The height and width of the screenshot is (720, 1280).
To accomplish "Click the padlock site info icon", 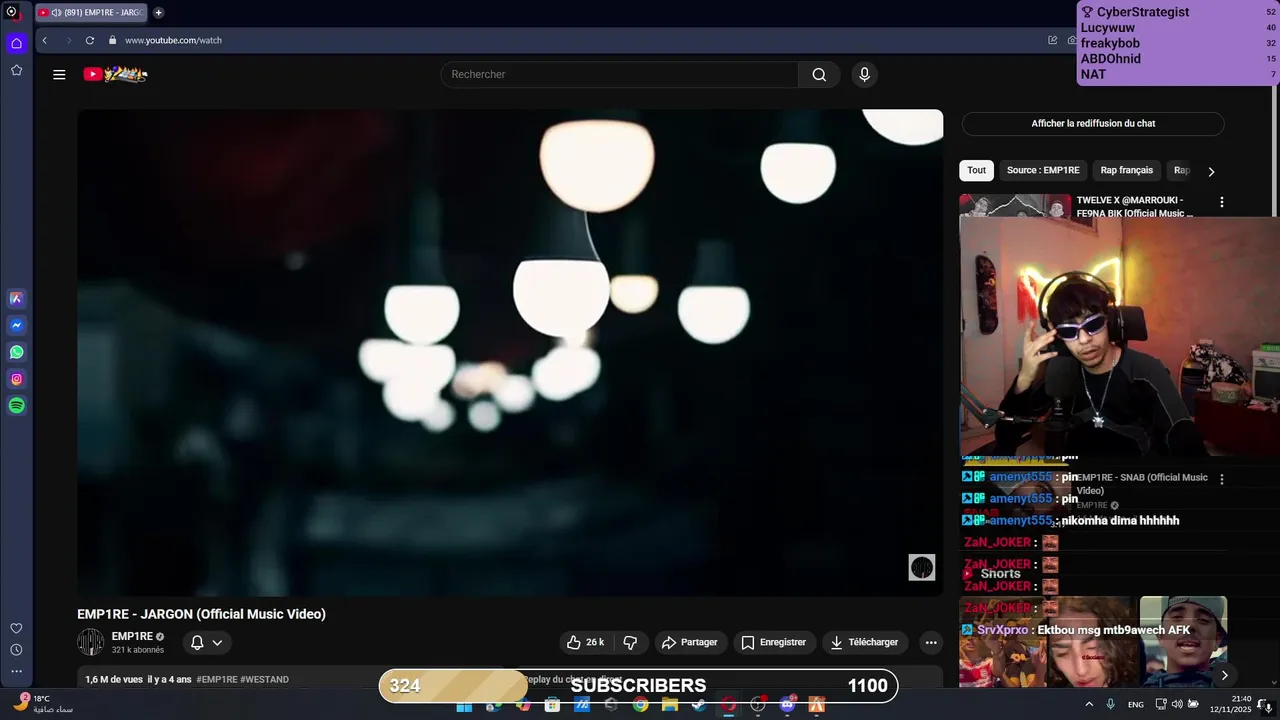I will point(113,40).
